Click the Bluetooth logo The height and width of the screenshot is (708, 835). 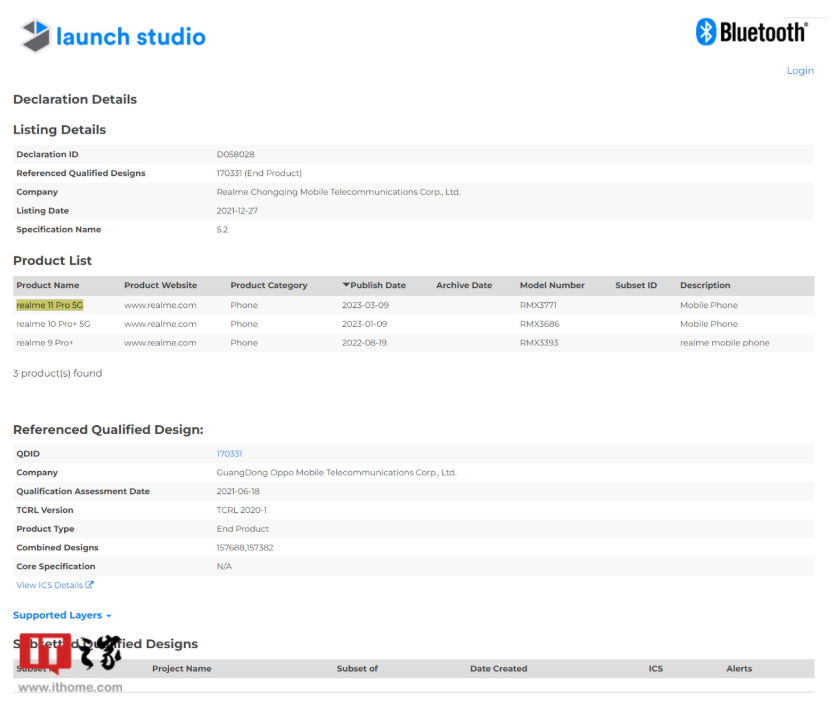click(x=751, y=32)
